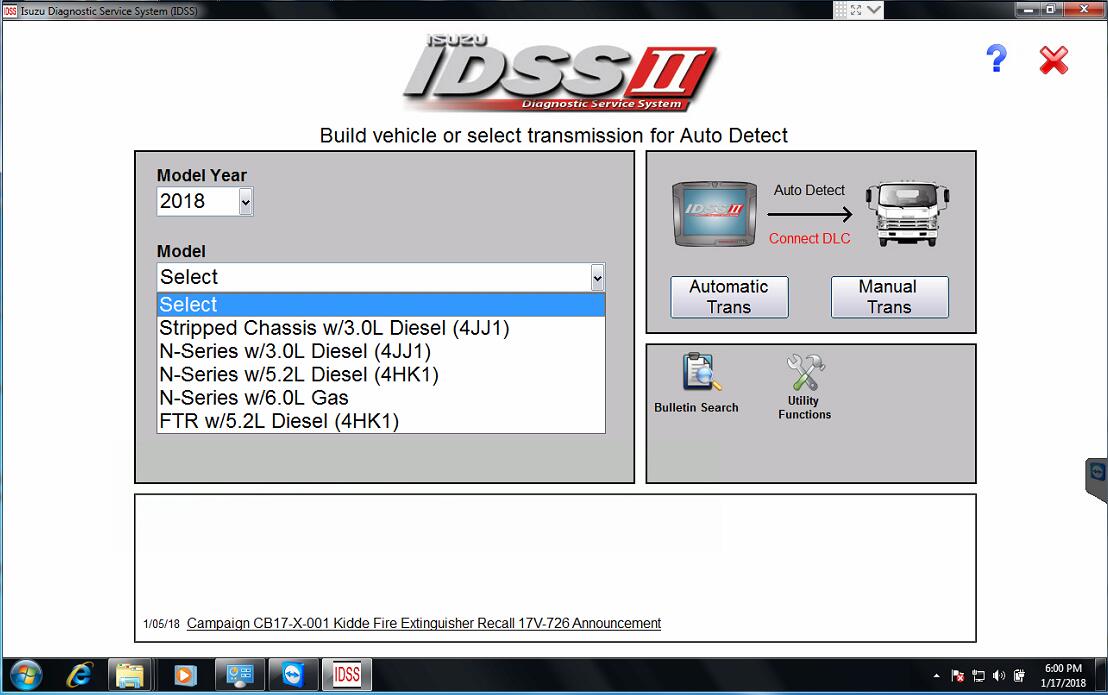This screenshot has height=695, width=1108.
Task: Click the Connect DLC red text
Action: 810,239
